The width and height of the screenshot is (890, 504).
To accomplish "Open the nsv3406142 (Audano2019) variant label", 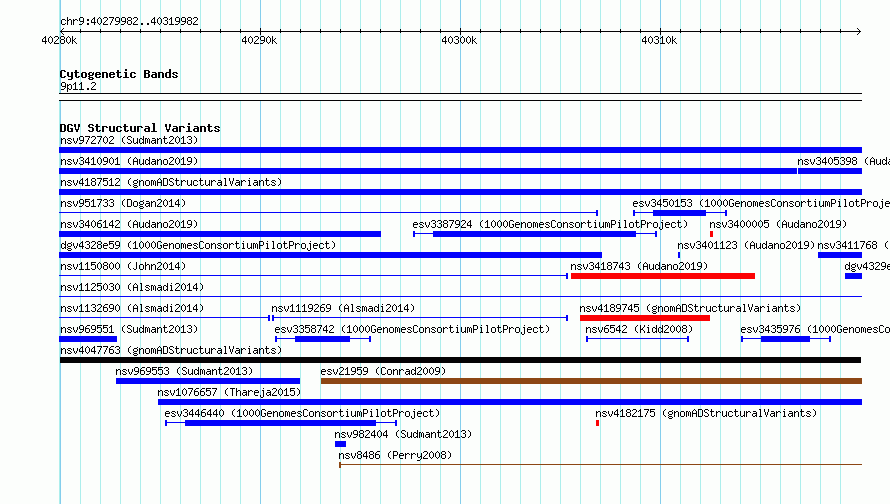I will (129, 224).
